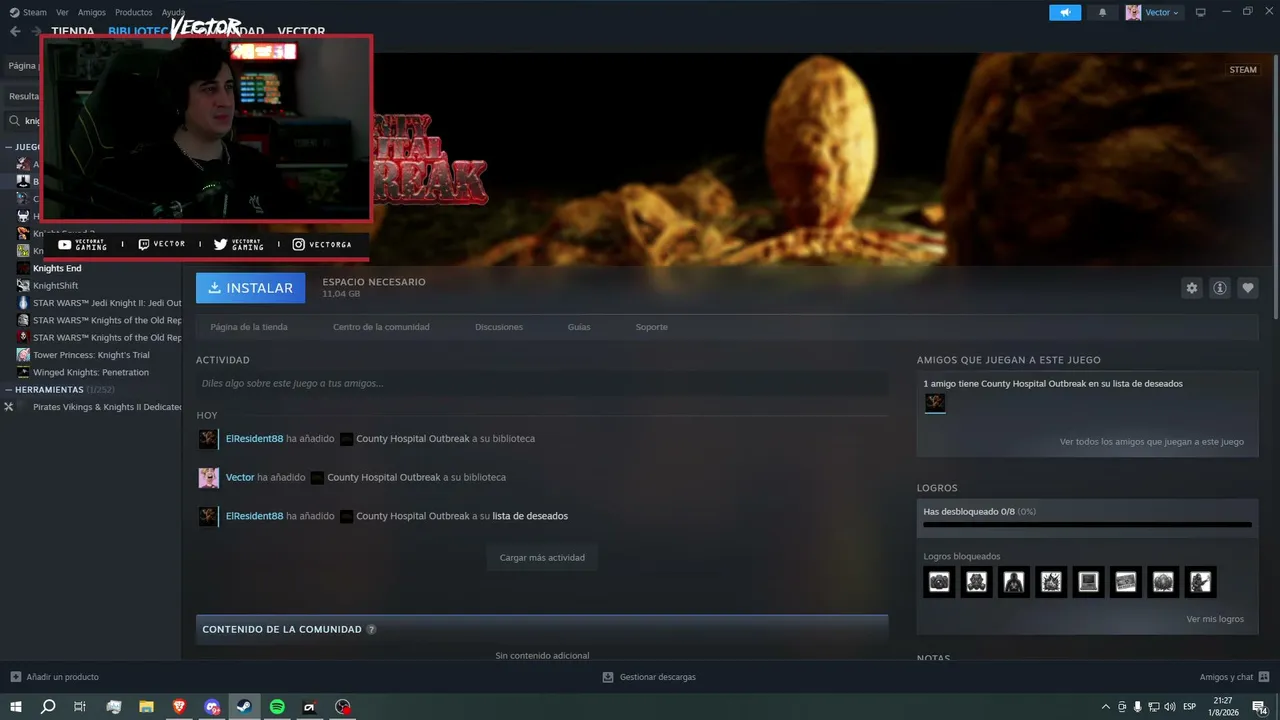Focus the Diles algo sobre este juego field

(542, 383)
